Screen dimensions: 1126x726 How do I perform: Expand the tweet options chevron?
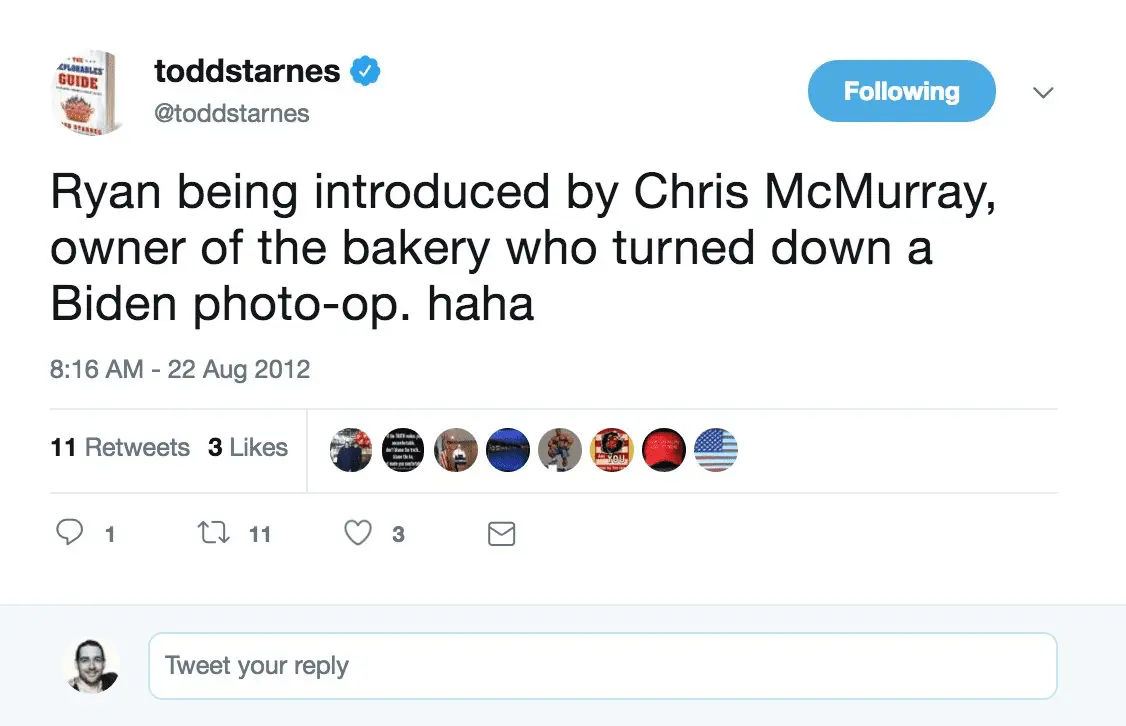click(x=1043, y=93)
